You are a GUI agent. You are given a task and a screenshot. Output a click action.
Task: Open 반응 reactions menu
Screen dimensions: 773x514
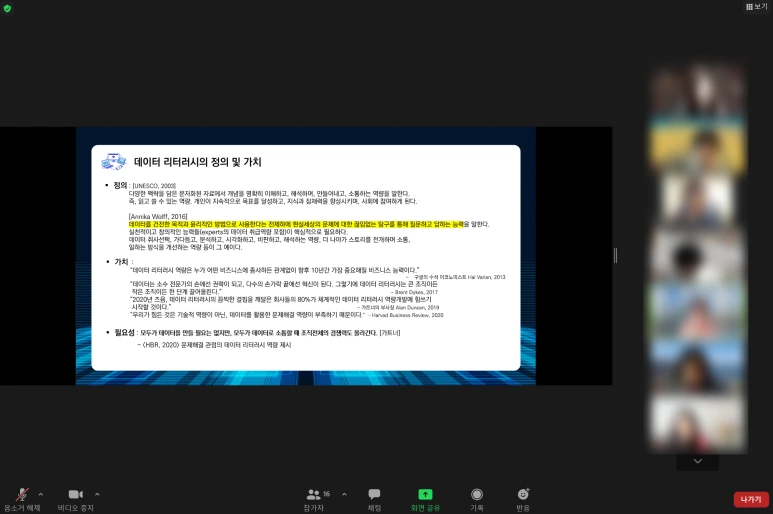coord(523,499)
